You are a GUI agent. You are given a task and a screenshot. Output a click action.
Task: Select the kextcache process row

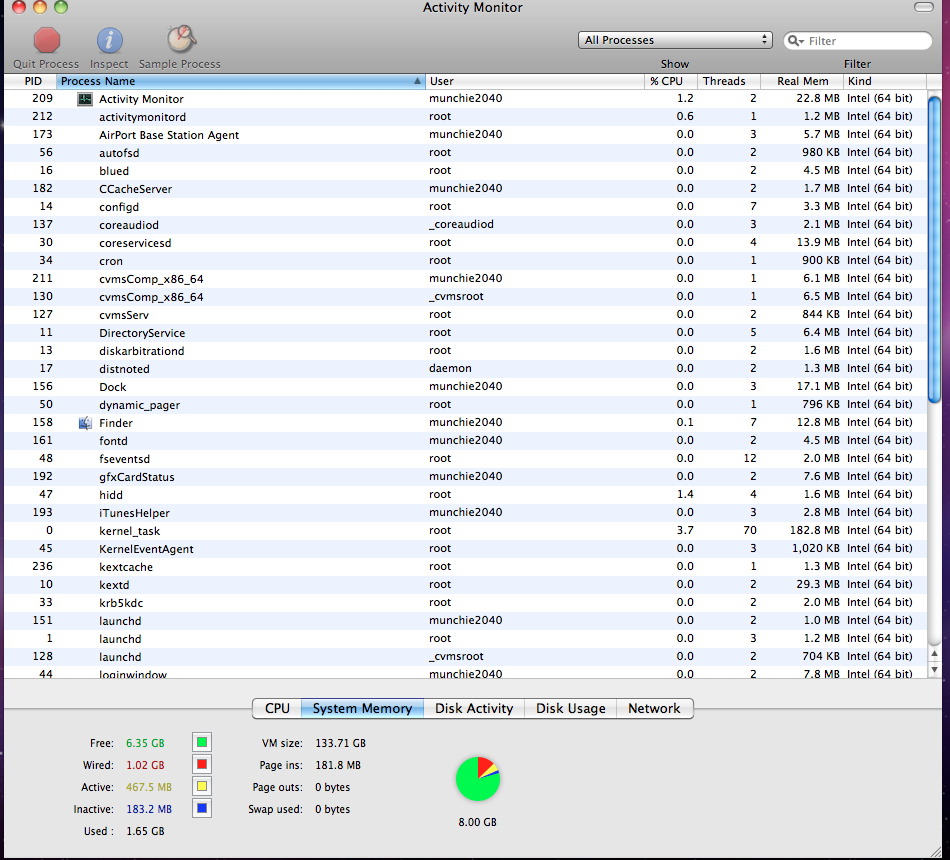pyautogui.click(x=465, y=567)
